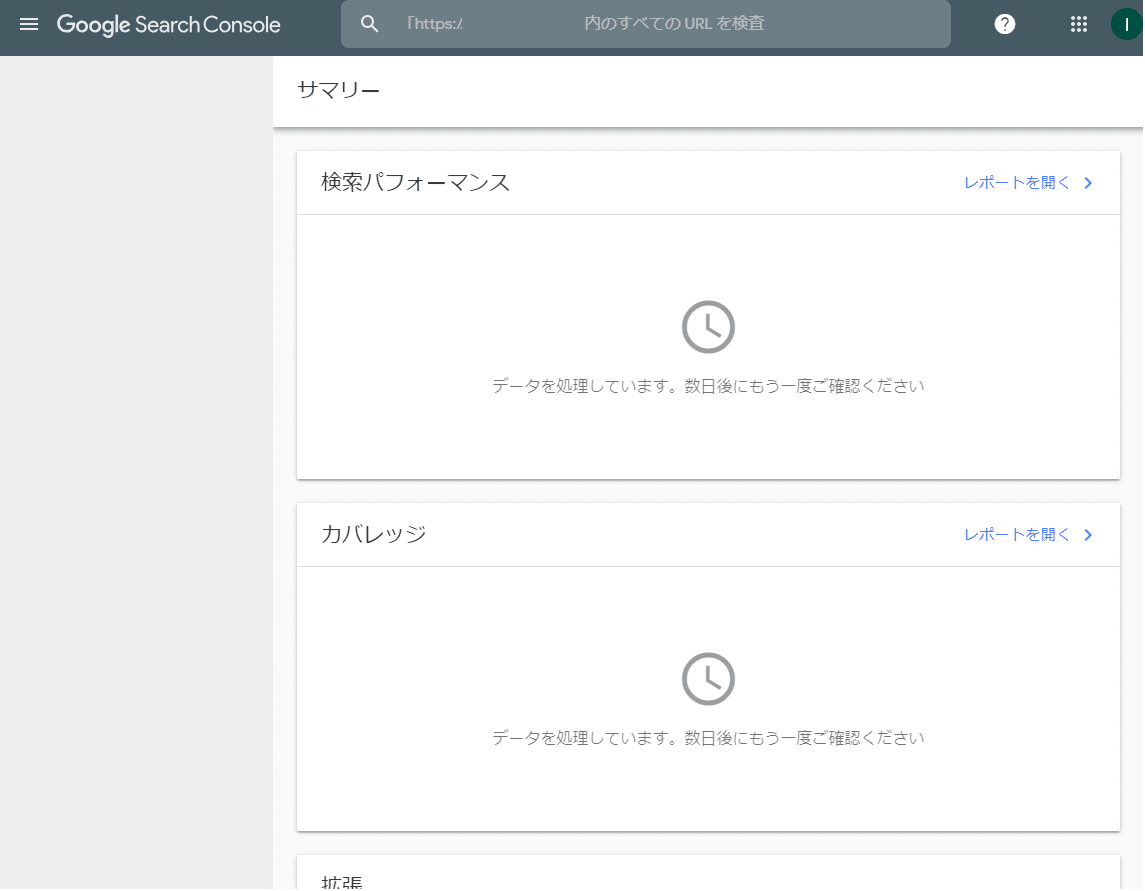Click the 検索パフォーマンス card title
Screen dimensions: 1145x891
[x=415, y=183]
